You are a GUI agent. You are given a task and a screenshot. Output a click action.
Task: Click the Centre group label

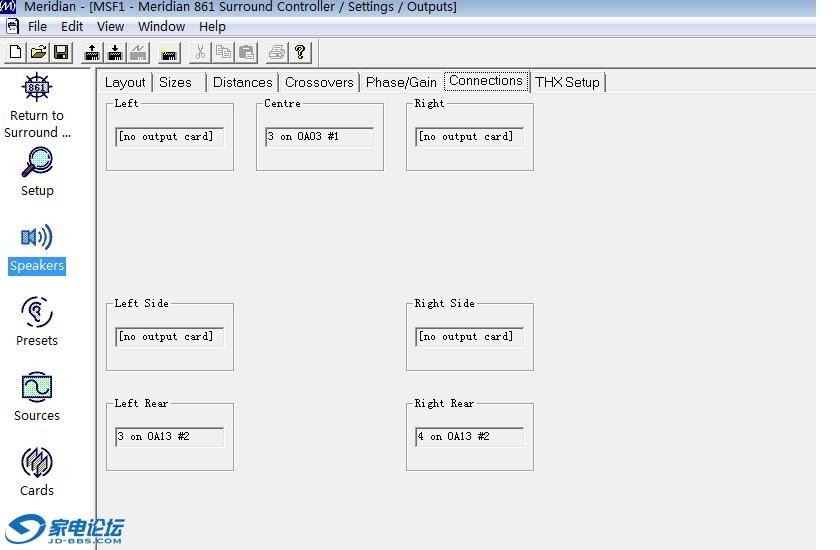pyautogui.click(x=282, y=103)
